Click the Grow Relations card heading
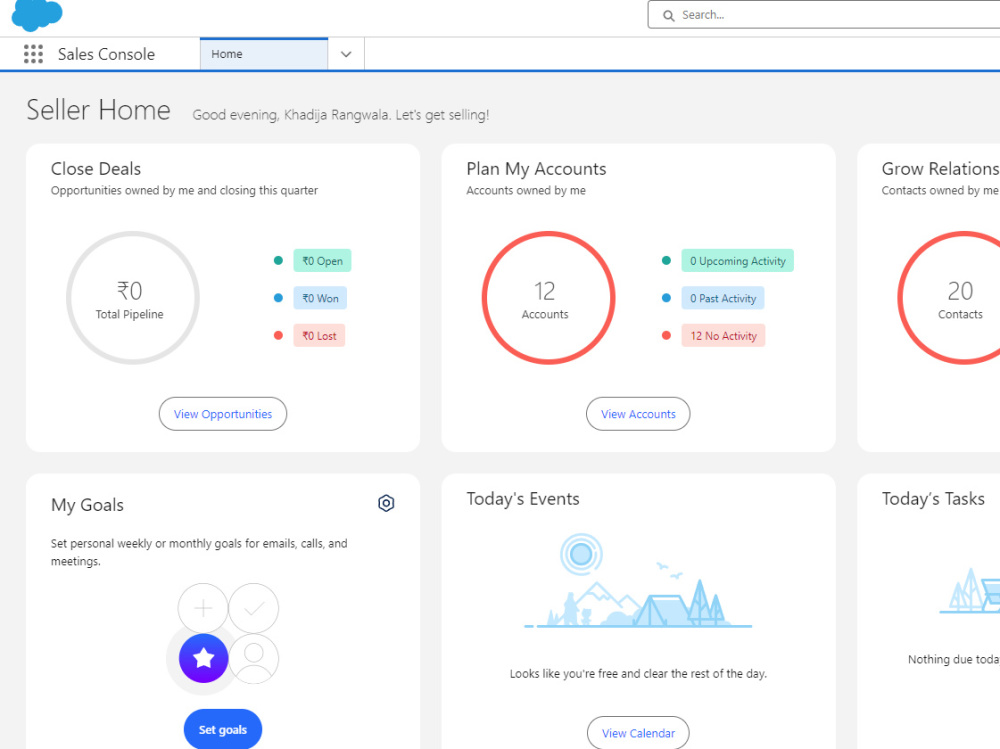Viewport: 1000px width, 749px height. pos(941,169)
